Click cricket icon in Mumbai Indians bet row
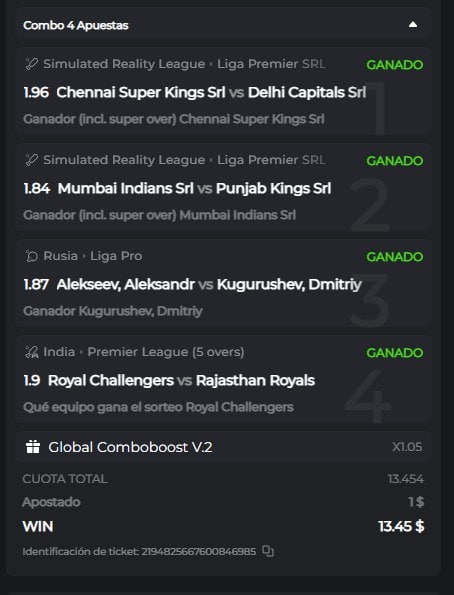 coord(32,160)
